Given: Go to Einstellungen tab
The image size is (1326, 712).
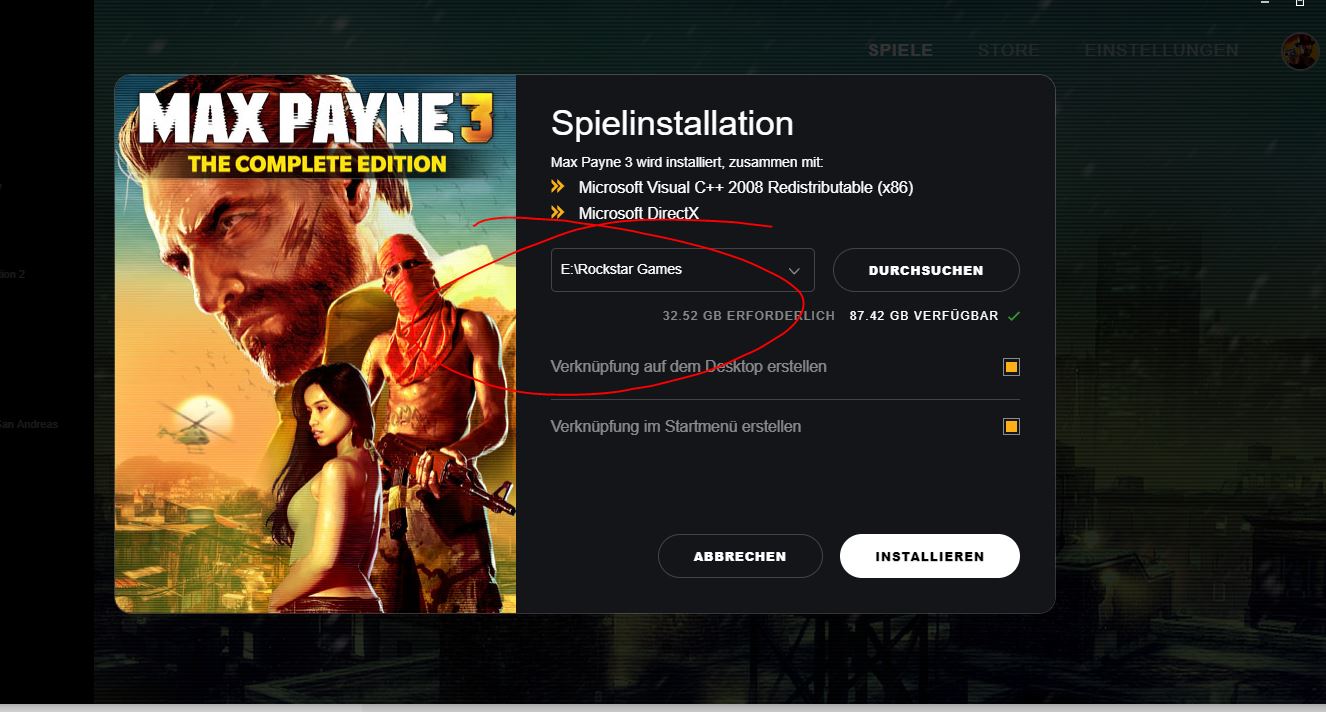Looking at the screenshot, I should [1161, 50].
